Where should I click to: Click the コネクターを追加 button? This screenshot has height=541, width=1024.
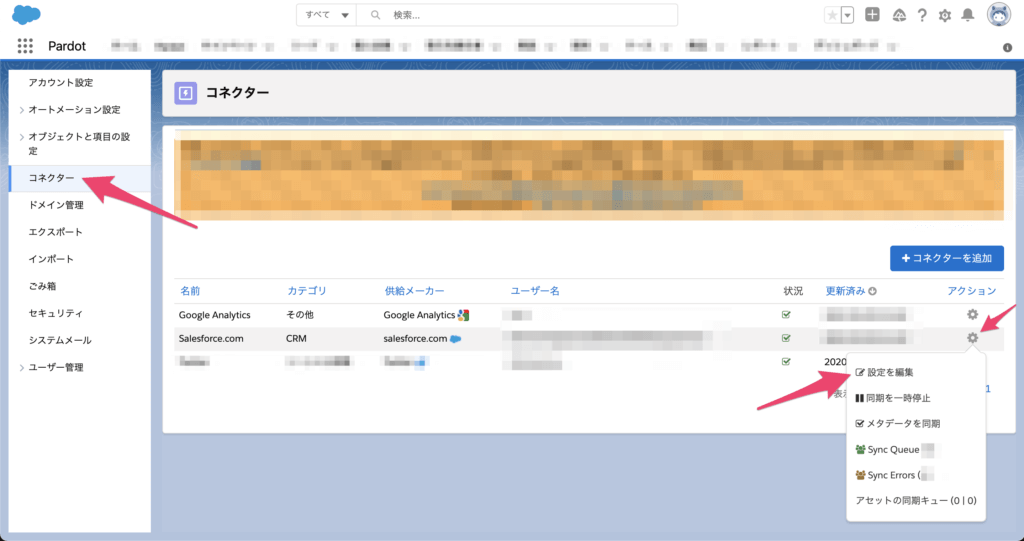tap(946, 258)
